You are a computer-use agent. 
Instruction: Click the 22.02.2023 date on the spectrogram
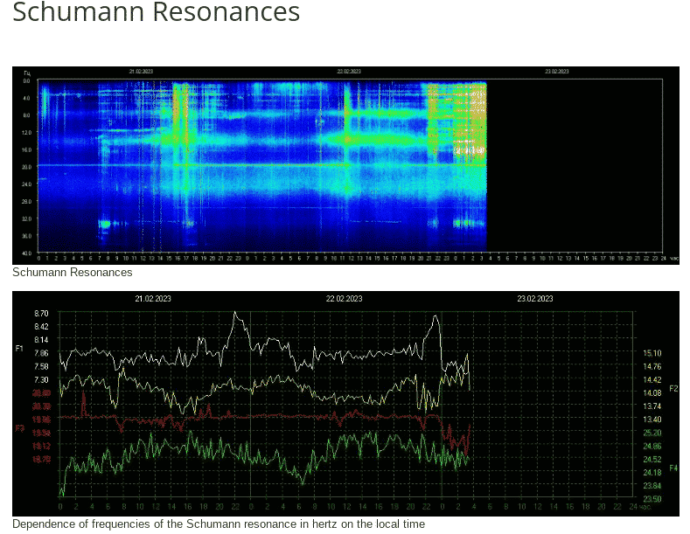click(x=349, y=72)
